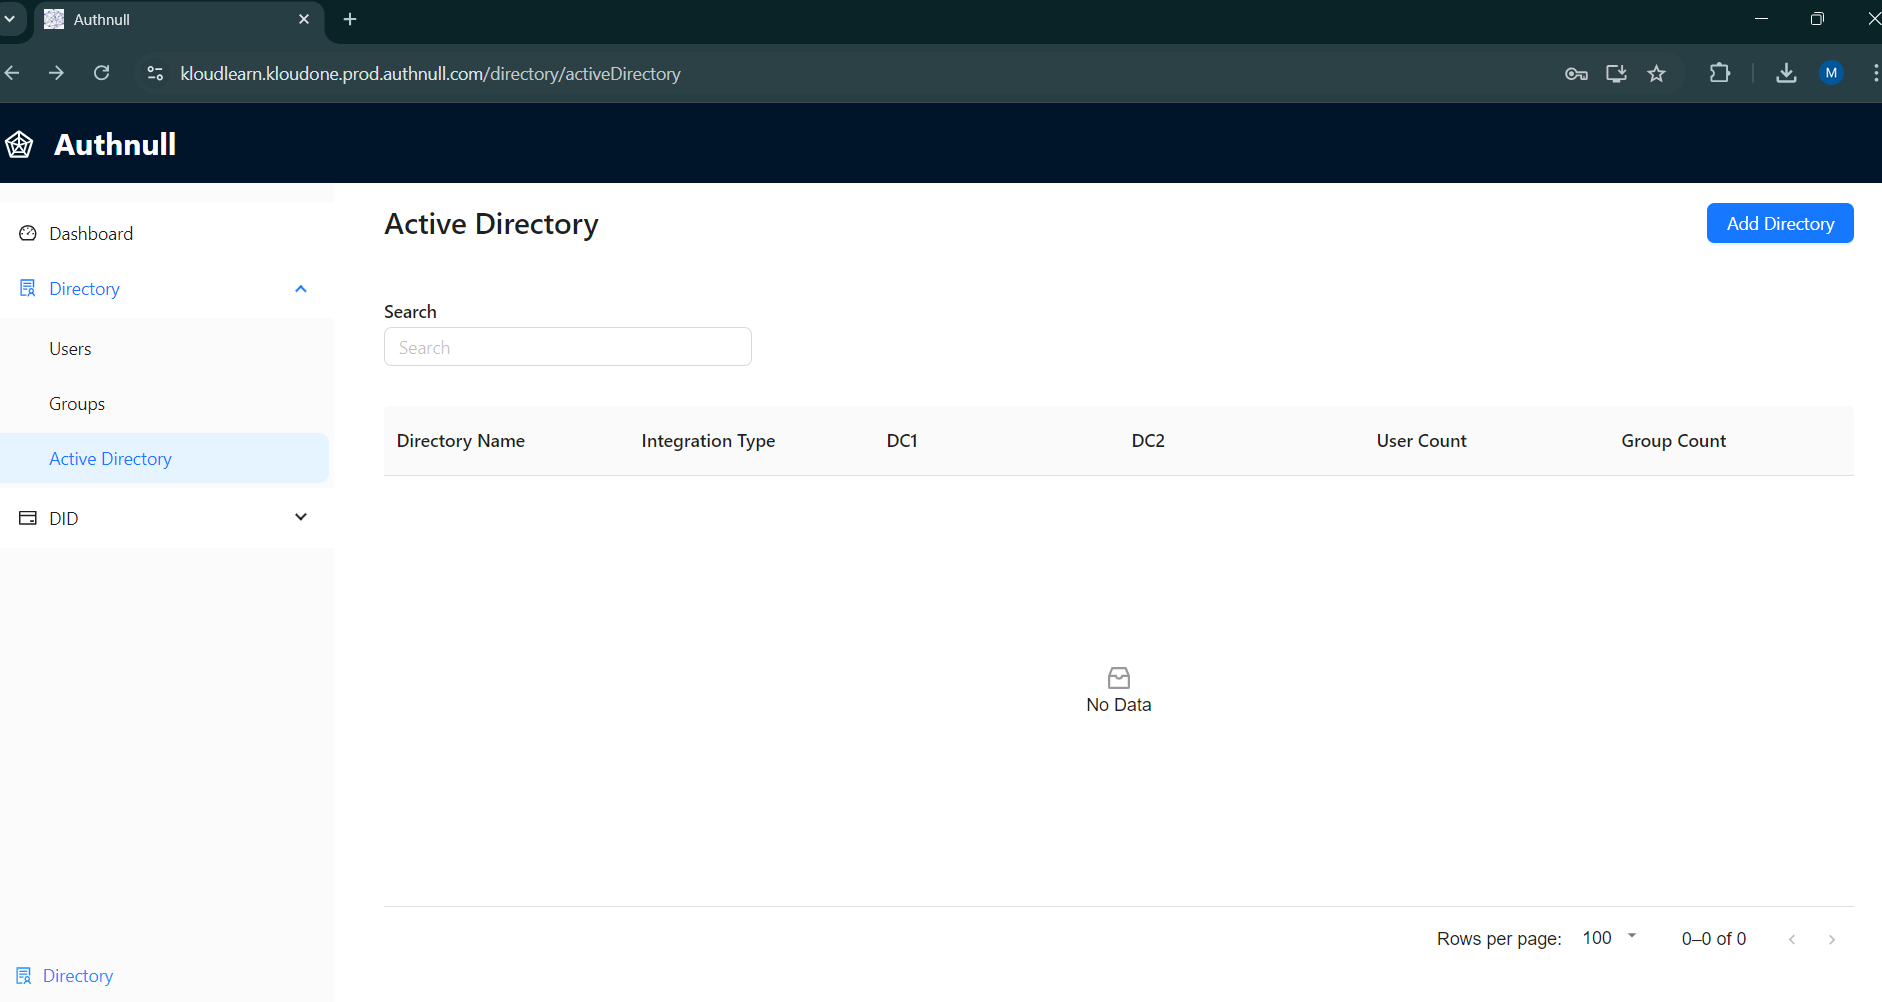Click the Add Directory button
Image resolution: width=1882 pixels, height=1002 pixels.
click(1779, 223)
